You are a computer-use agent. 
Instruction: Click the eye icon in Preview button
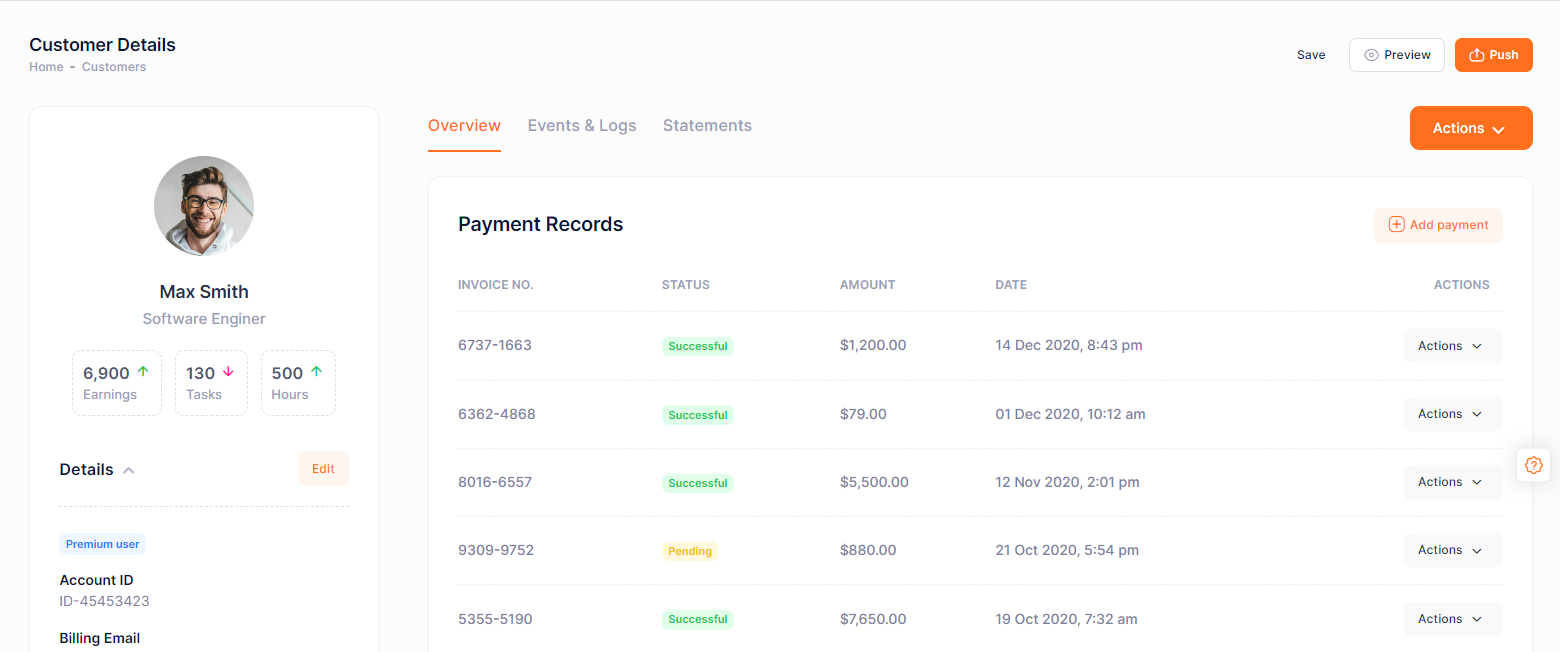(1371, 55)
